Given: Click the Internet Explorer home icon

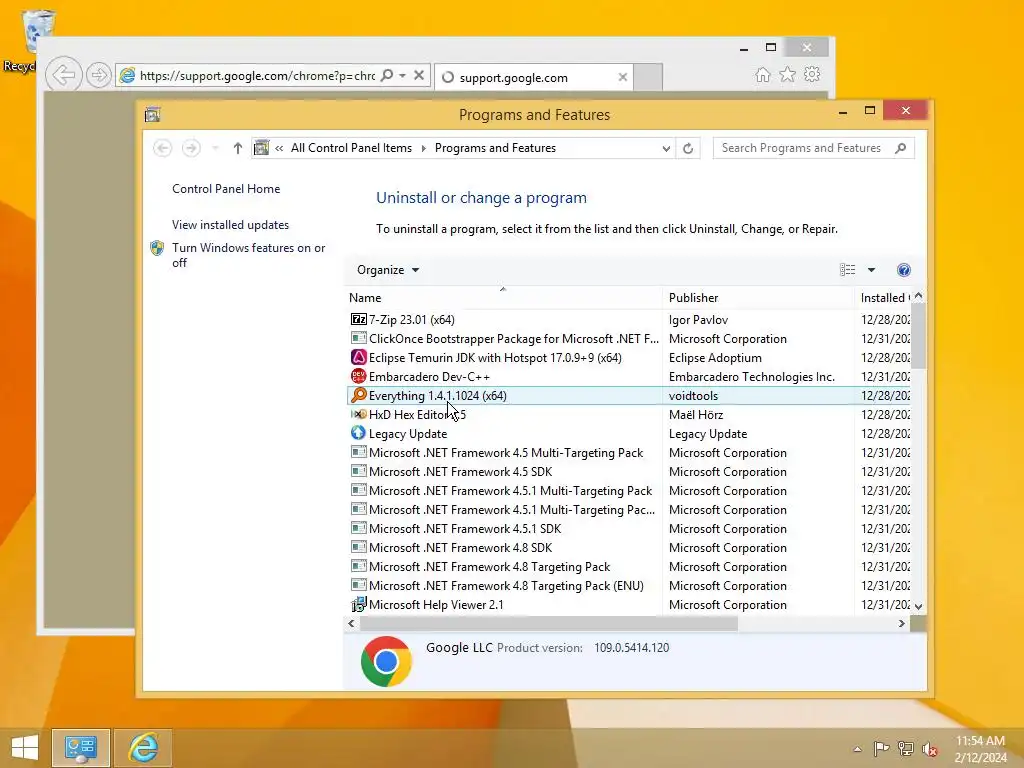Looking at the screenshot, I should 763,74.
